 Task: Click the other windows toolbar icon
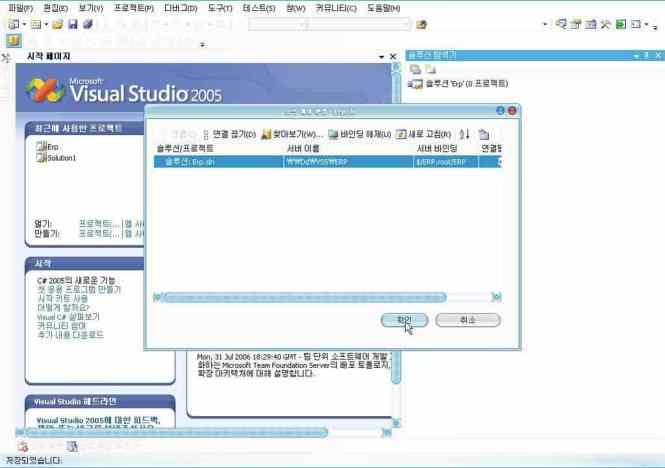coord(636,24)
